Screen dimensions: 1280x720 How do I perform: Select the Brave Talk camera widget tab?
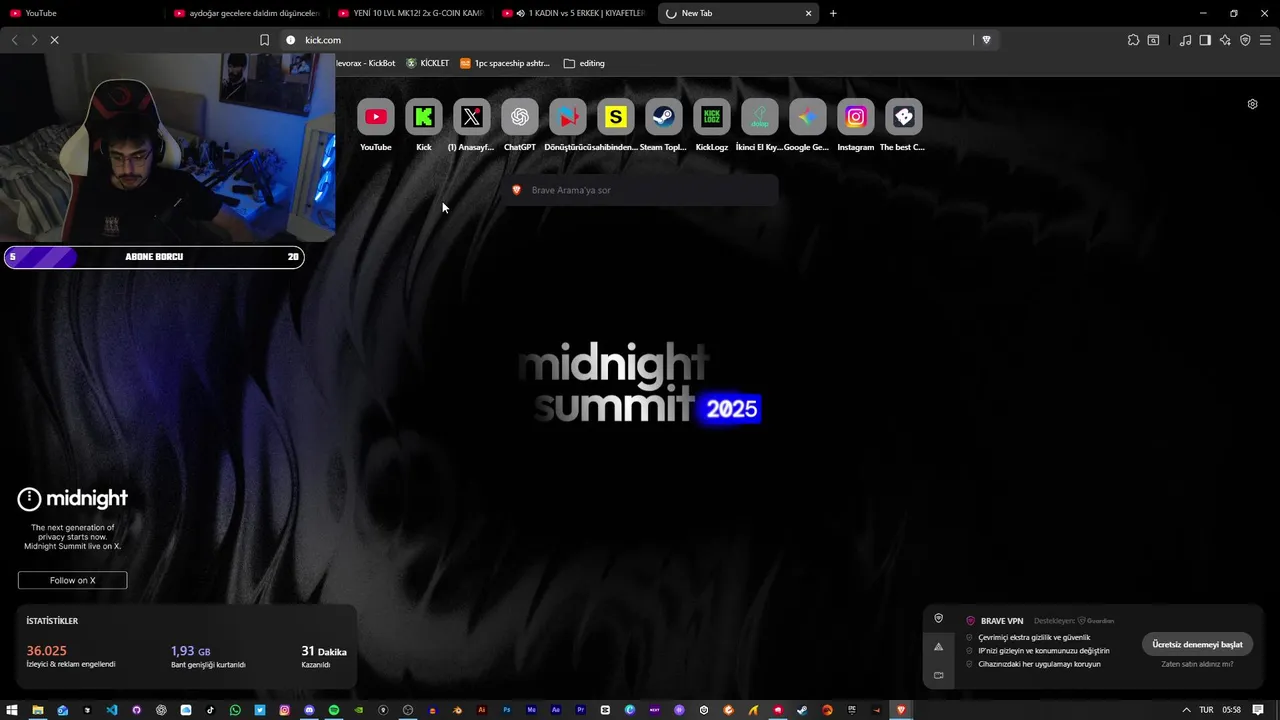point(938,675)
